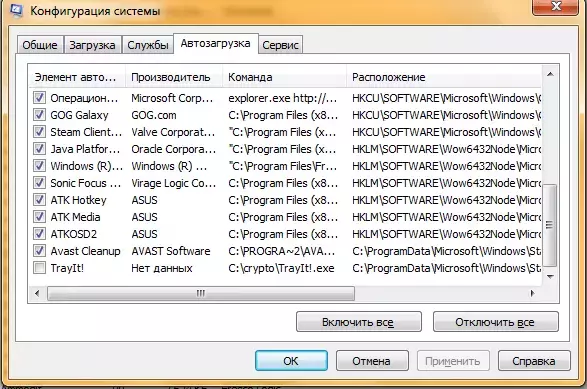Select the Valve Corporat... manufacturer cell
This screenshot has width=587, height=389.
point(173,132)
